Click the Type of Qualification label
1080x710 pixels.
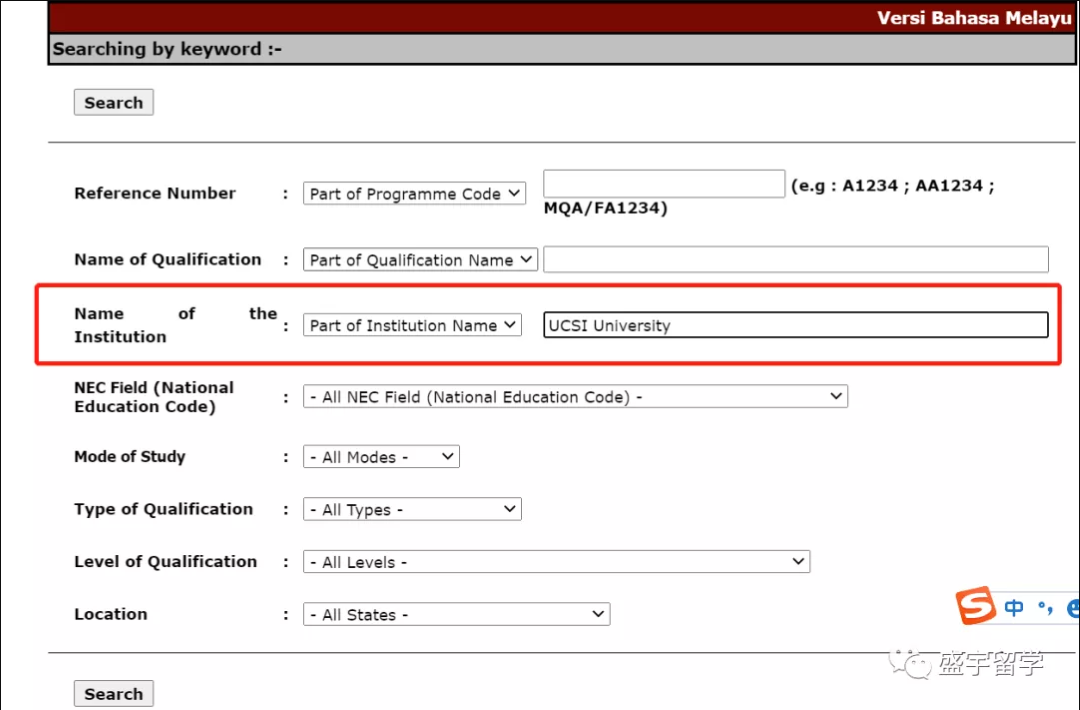164,510
